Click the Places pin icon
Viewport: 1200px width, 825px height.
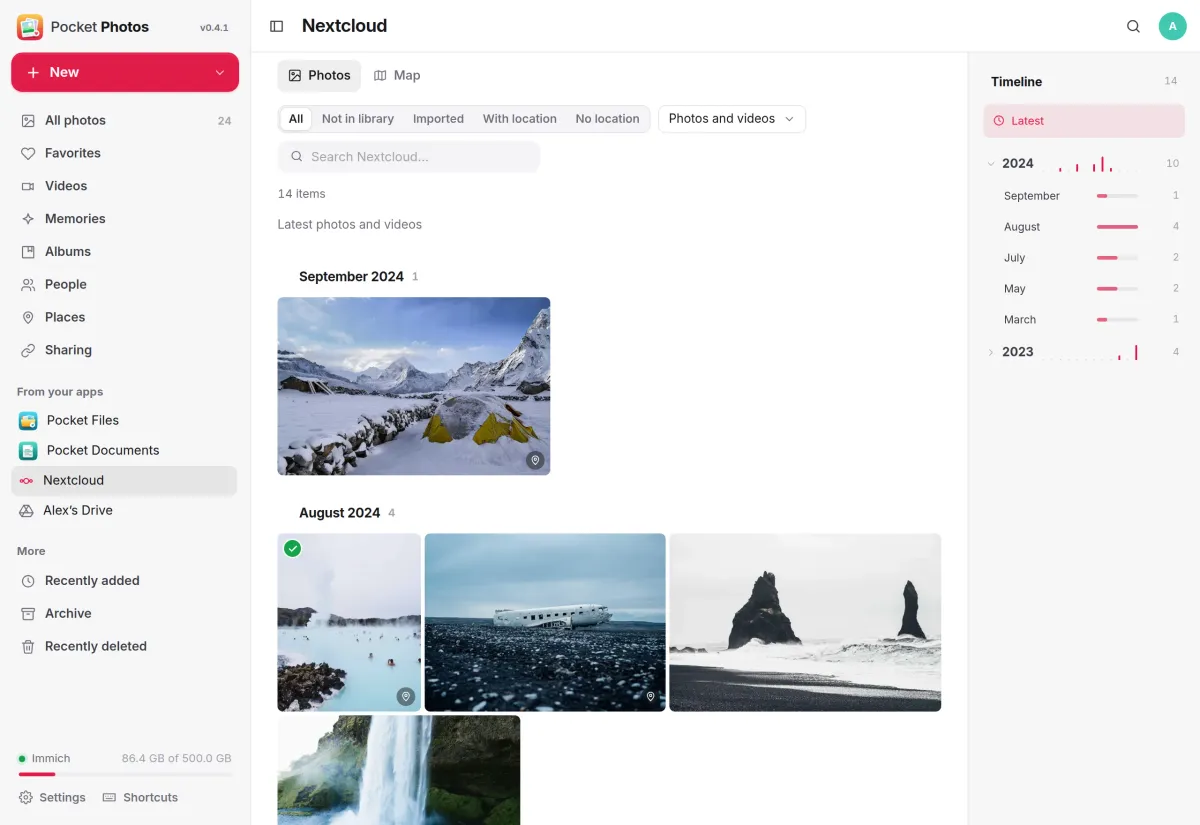pyautogui.click(x=28, y=317)
